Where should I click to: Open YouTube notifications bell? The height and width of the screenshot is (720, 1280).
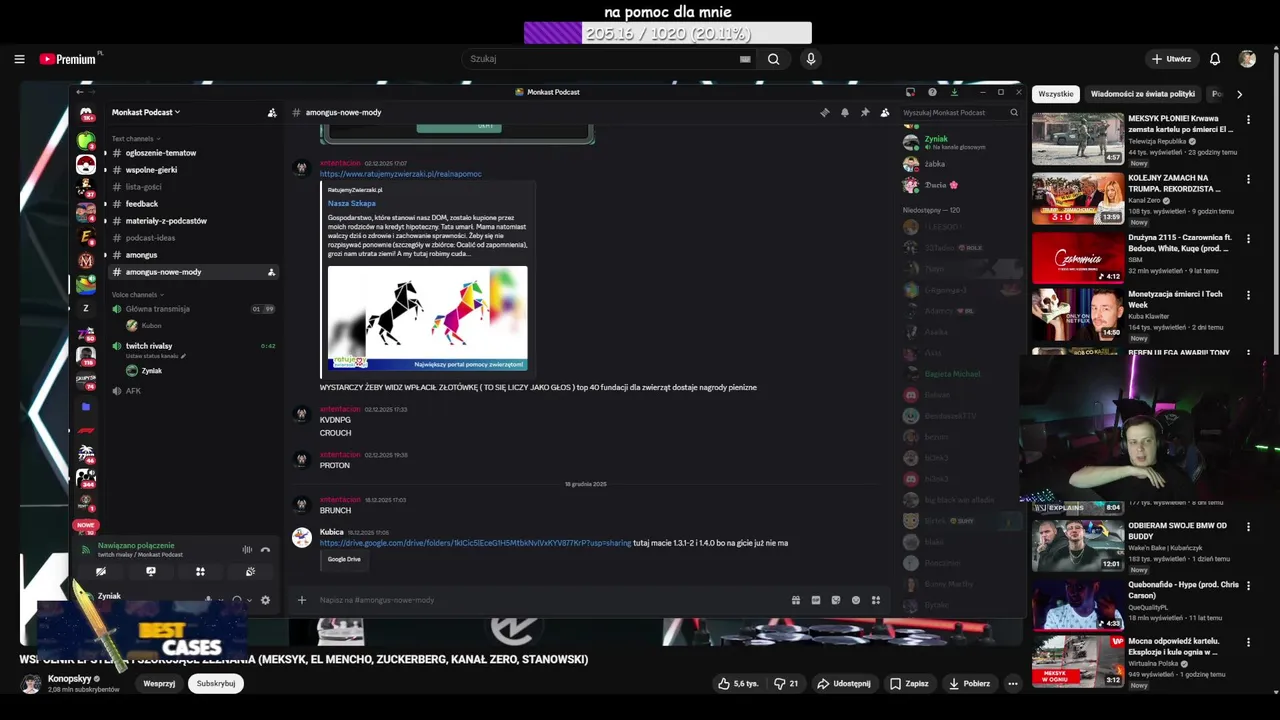pos(1215,59)
